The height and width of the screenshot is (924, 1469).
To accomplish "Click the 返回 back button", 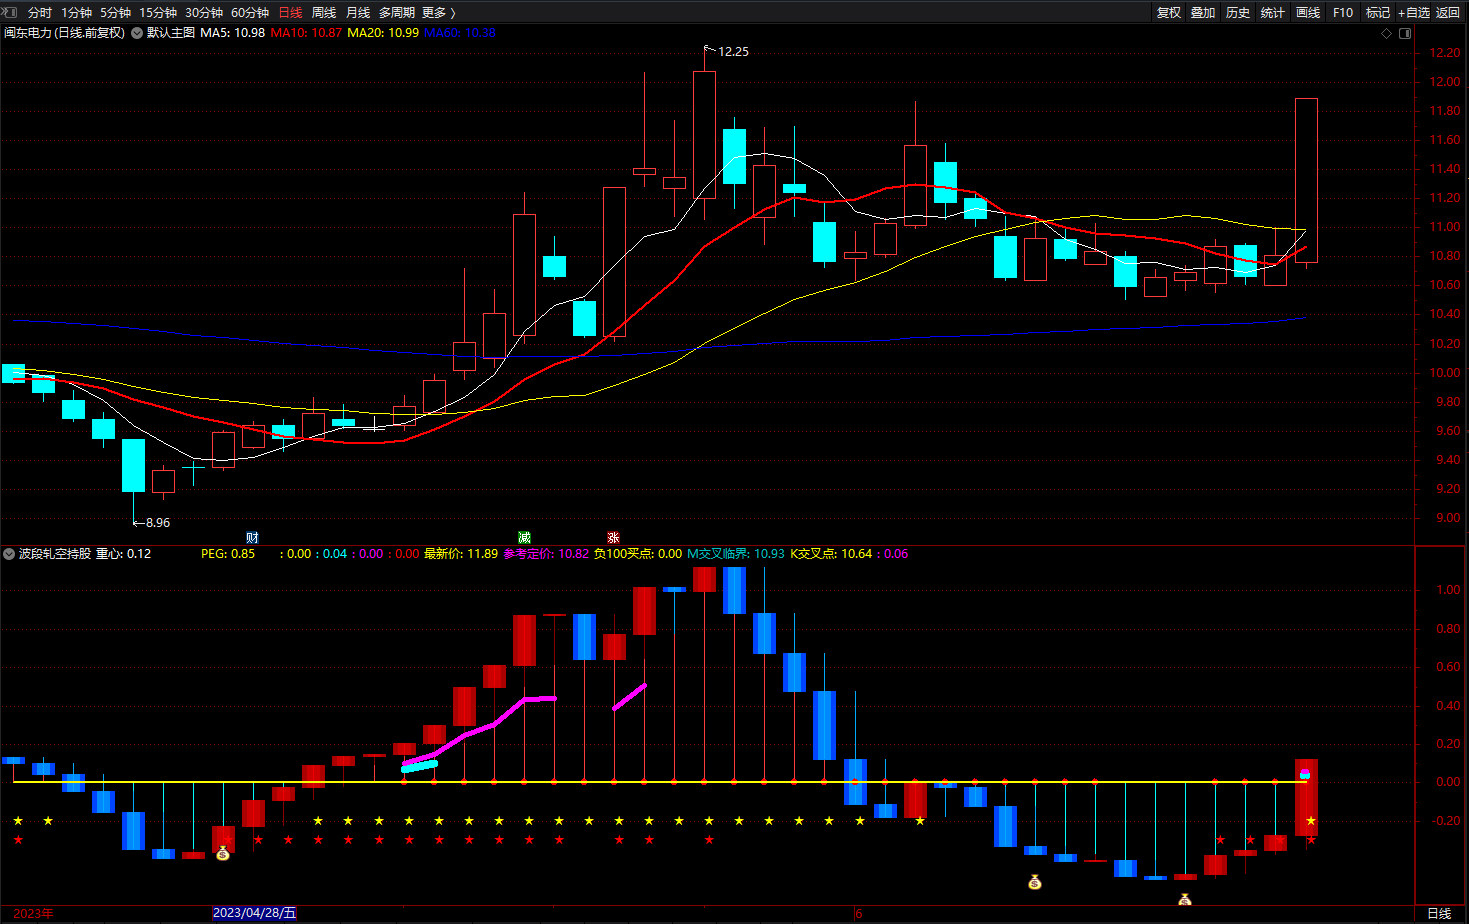I will [x=1448, y=12].
